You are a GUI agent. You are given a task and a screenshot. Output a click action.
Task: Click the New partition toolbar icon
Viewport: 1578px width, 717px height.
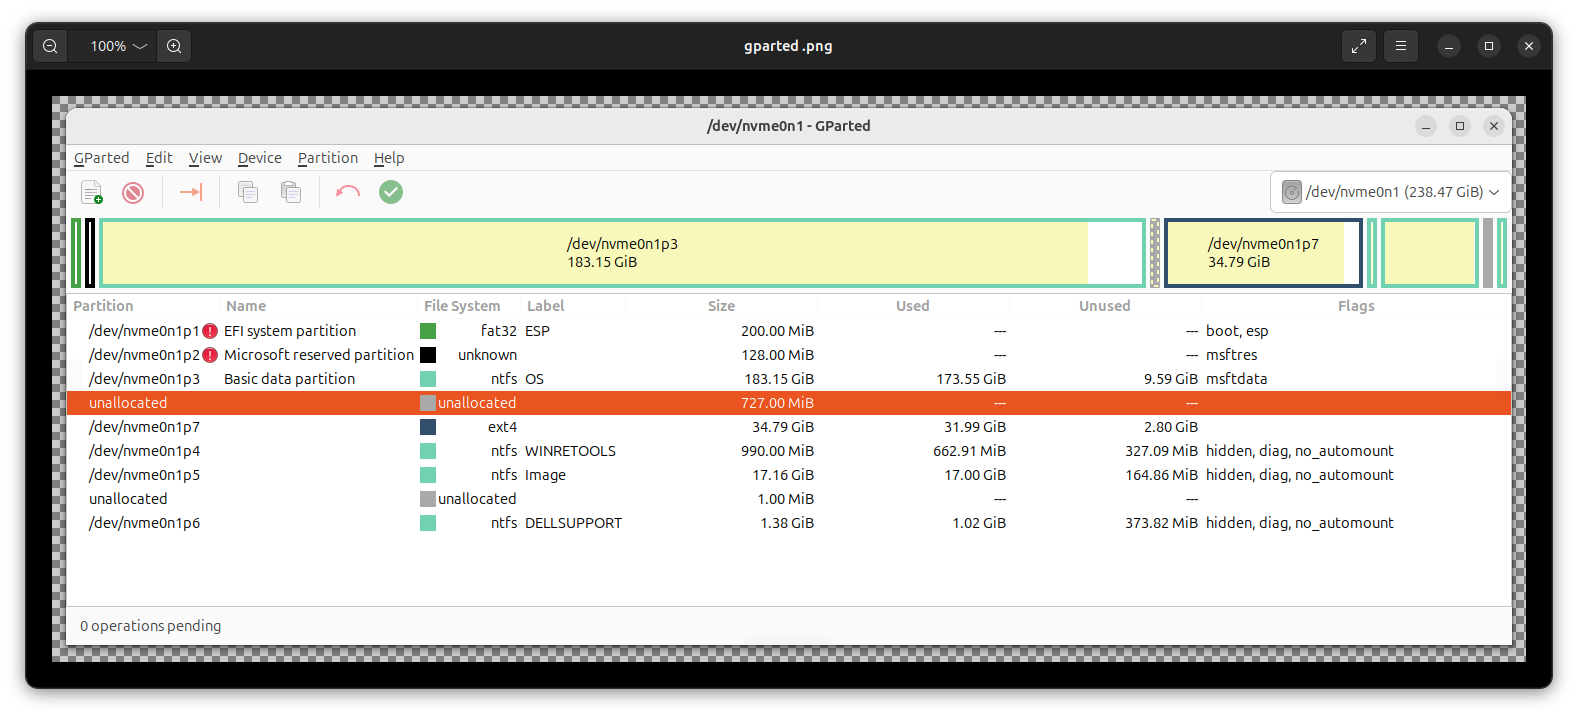[x=91, y=192]
